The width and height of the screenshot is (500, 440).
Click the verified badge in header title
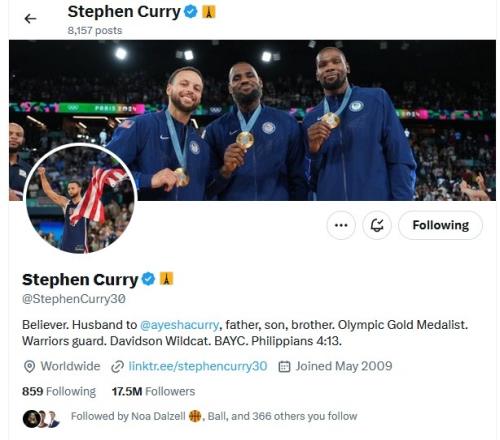[191, 12]
